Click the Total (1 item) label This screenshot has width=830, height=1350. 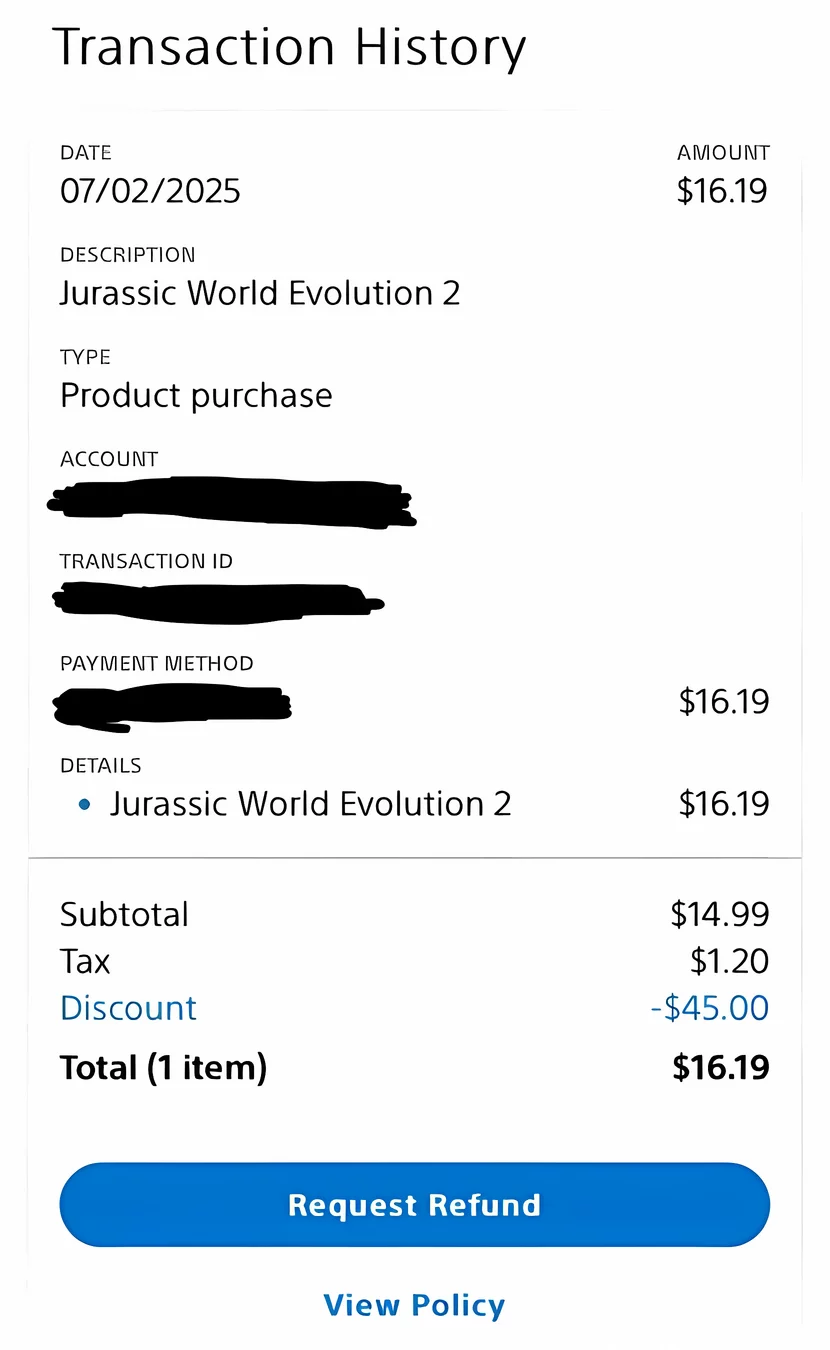(x=163, y=1068)
